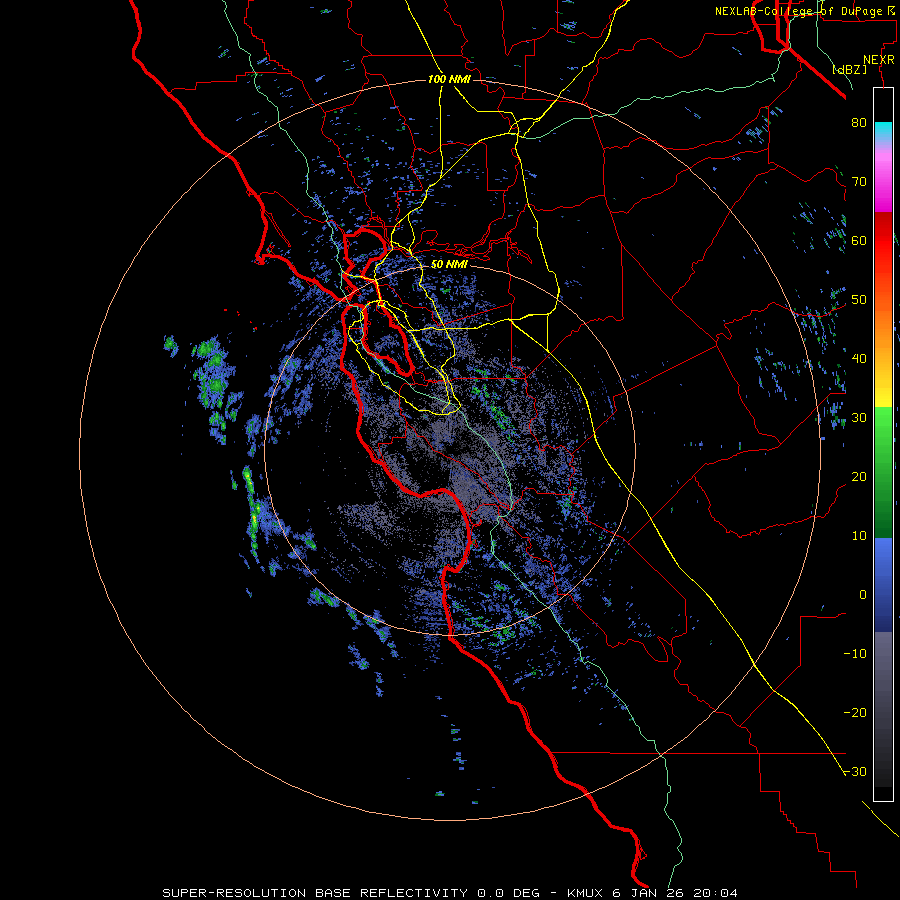Click the "KMUX" station identifier in the caption
900x900 pixels.
tap(587, 893)
